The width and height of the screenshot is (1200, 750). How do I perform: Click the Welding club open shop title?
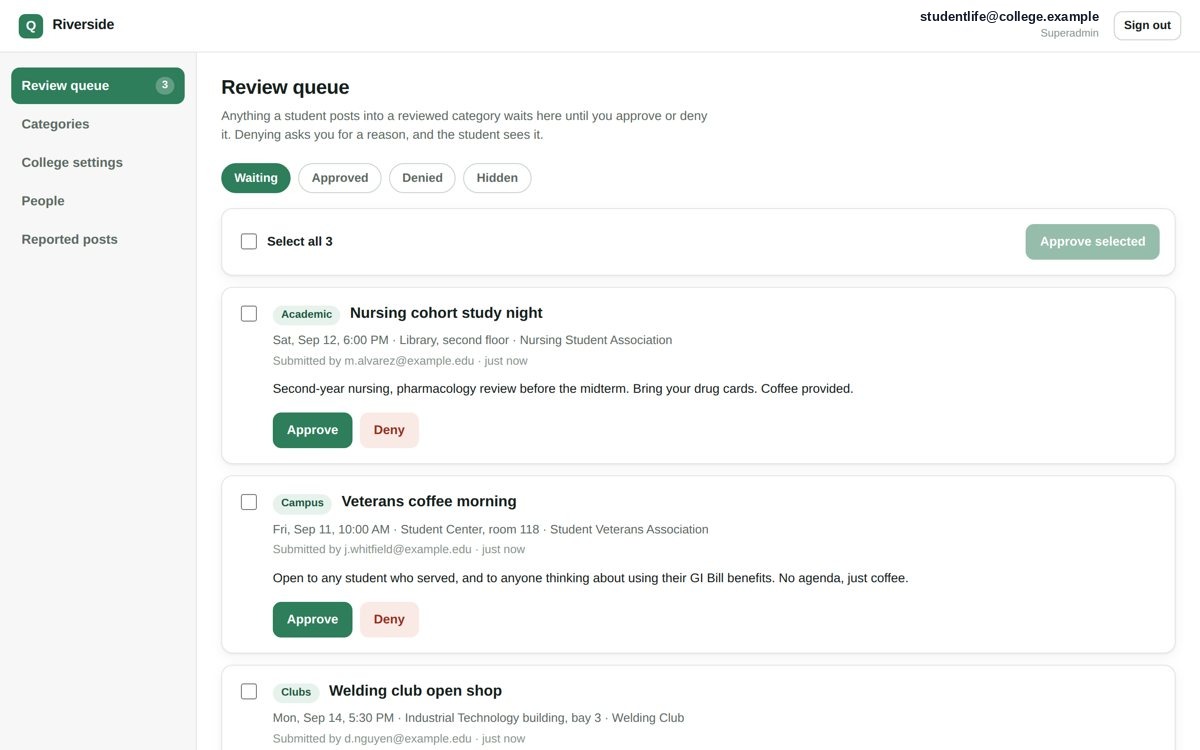[415, 691]
